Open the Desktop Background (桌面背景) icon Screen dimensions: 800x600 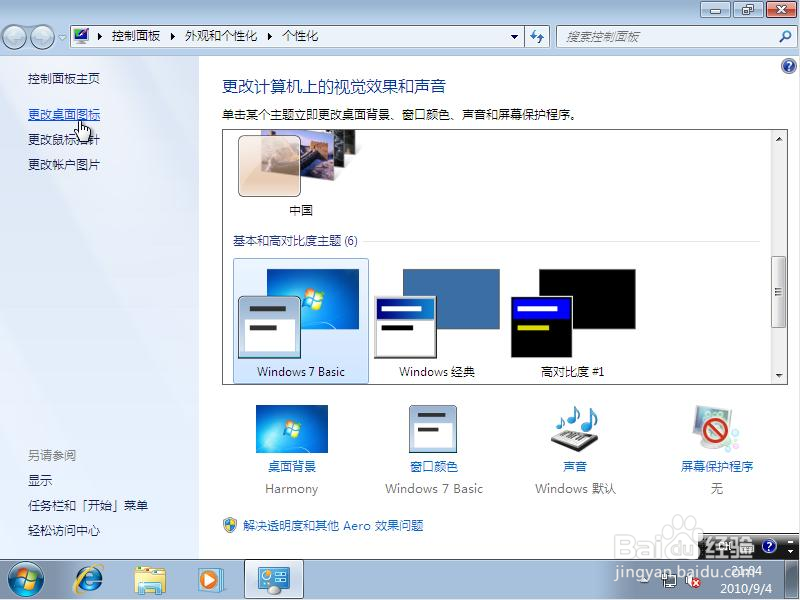tap(291, 429)
